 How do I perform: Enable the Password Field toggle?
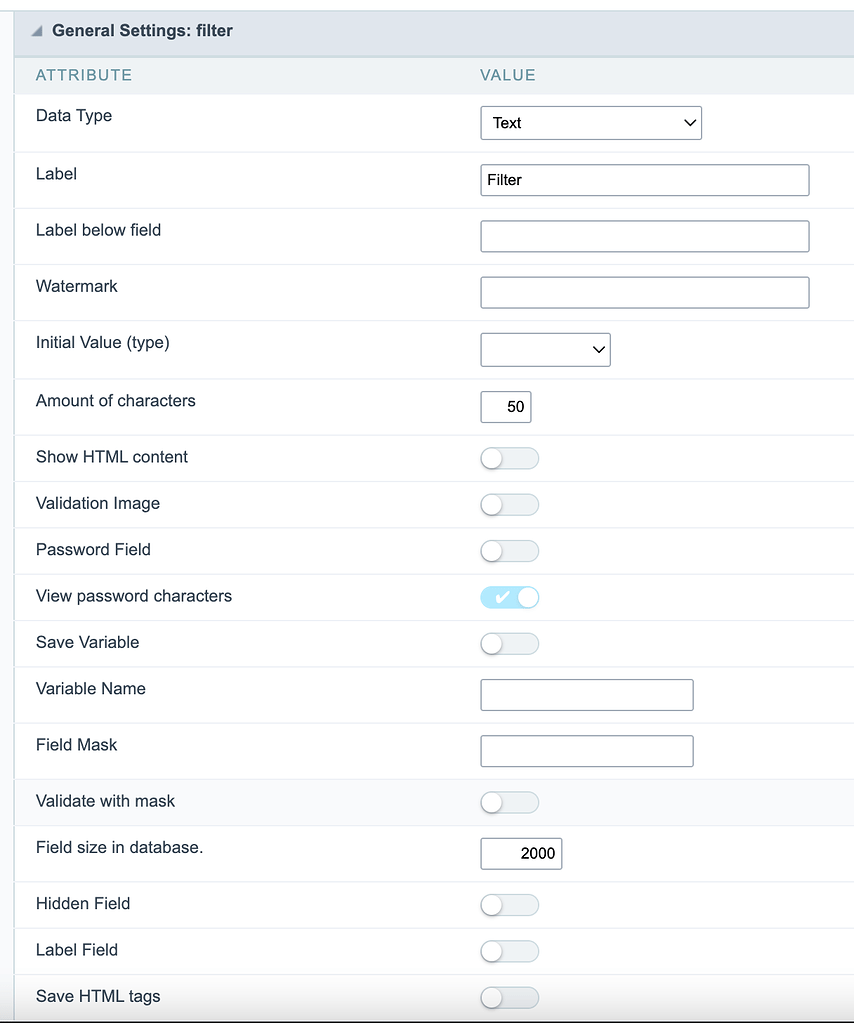(510, 551)
